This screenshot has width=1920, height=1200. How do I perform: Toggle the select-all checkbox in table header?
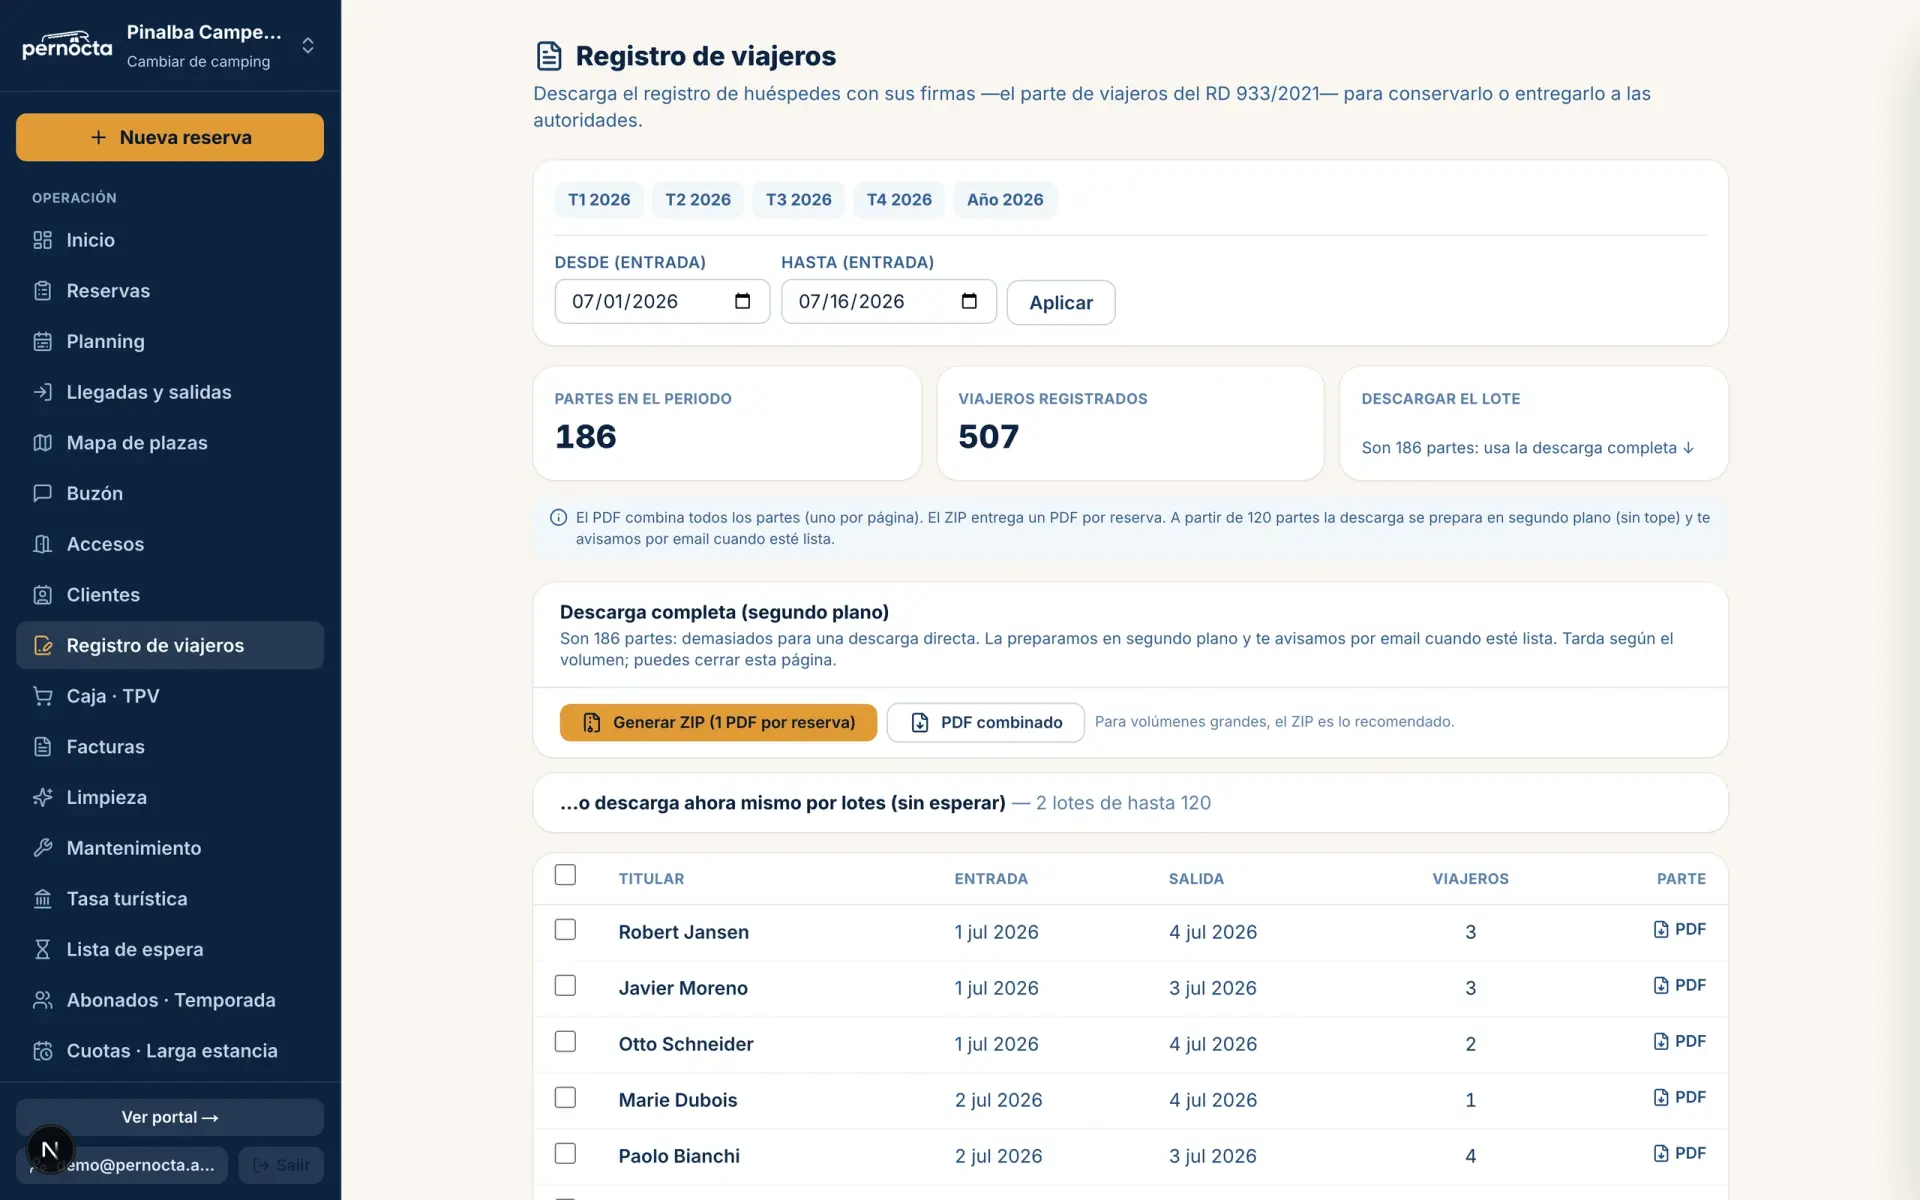pyautogui.click(x=565, y=875)
